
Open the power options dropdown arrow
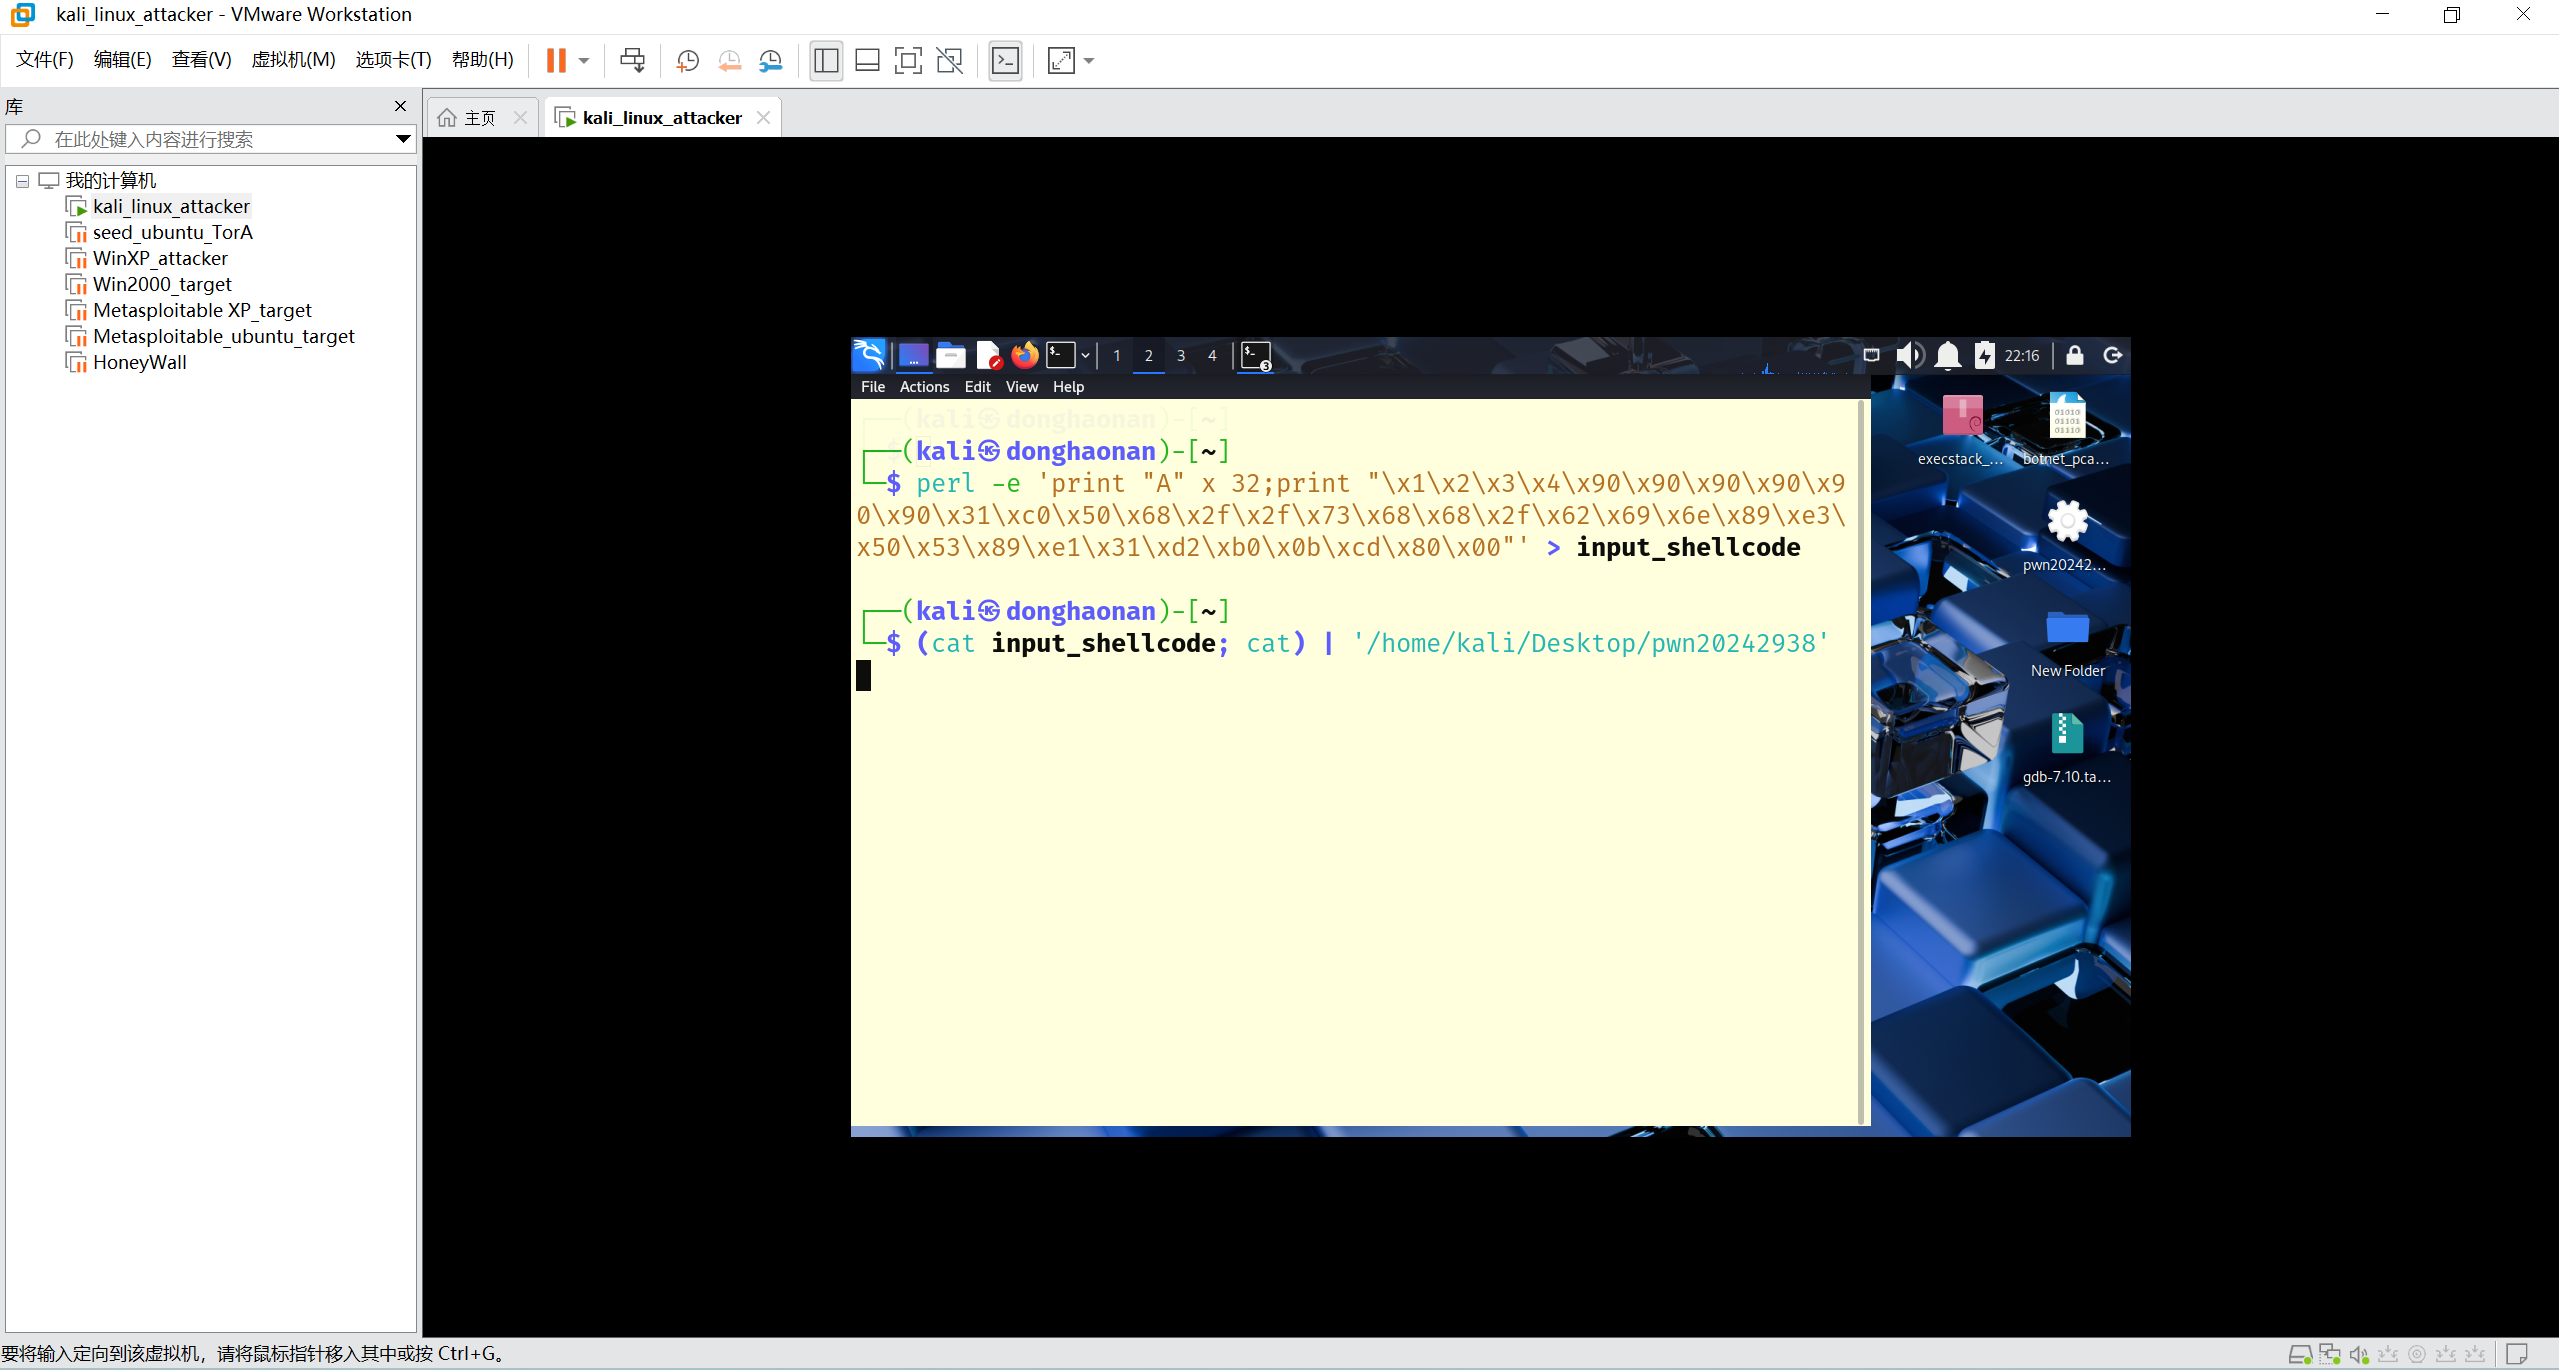pyautogui.click(x=584, y=61)
